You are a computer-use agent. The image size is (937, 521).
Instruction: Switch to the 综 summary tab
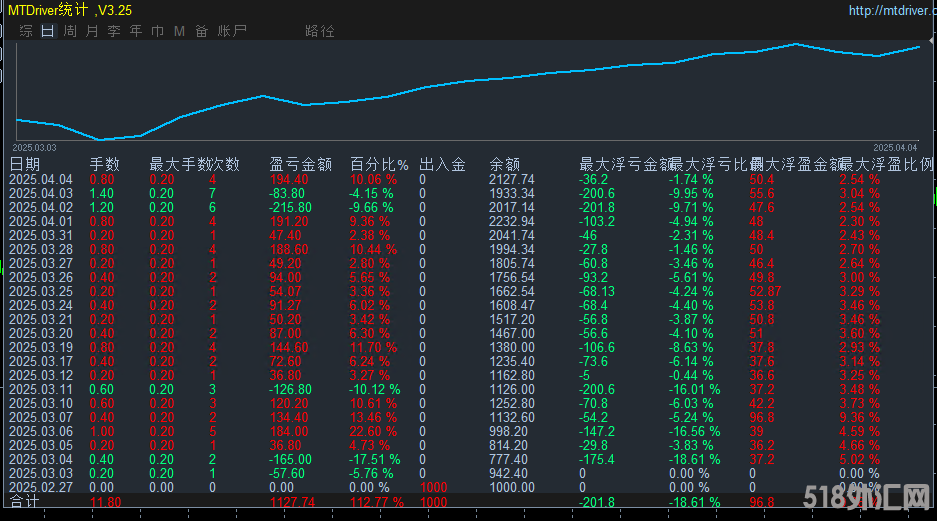coord(26,31)
